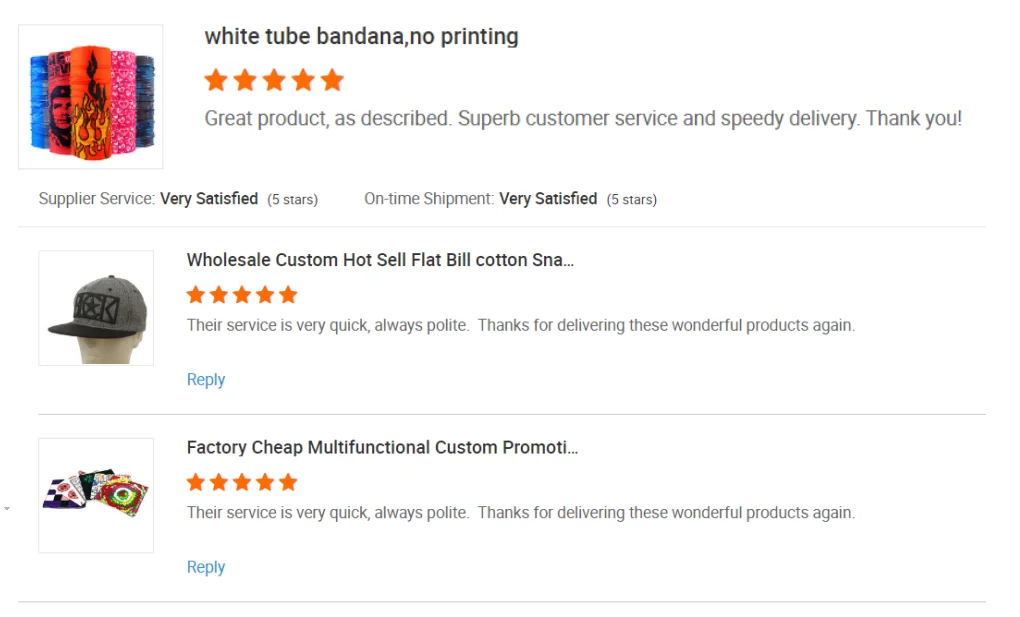Viewport: 1020px width, 617px height.
Task: Click first star of the tube bandana review
Action: 215,80
